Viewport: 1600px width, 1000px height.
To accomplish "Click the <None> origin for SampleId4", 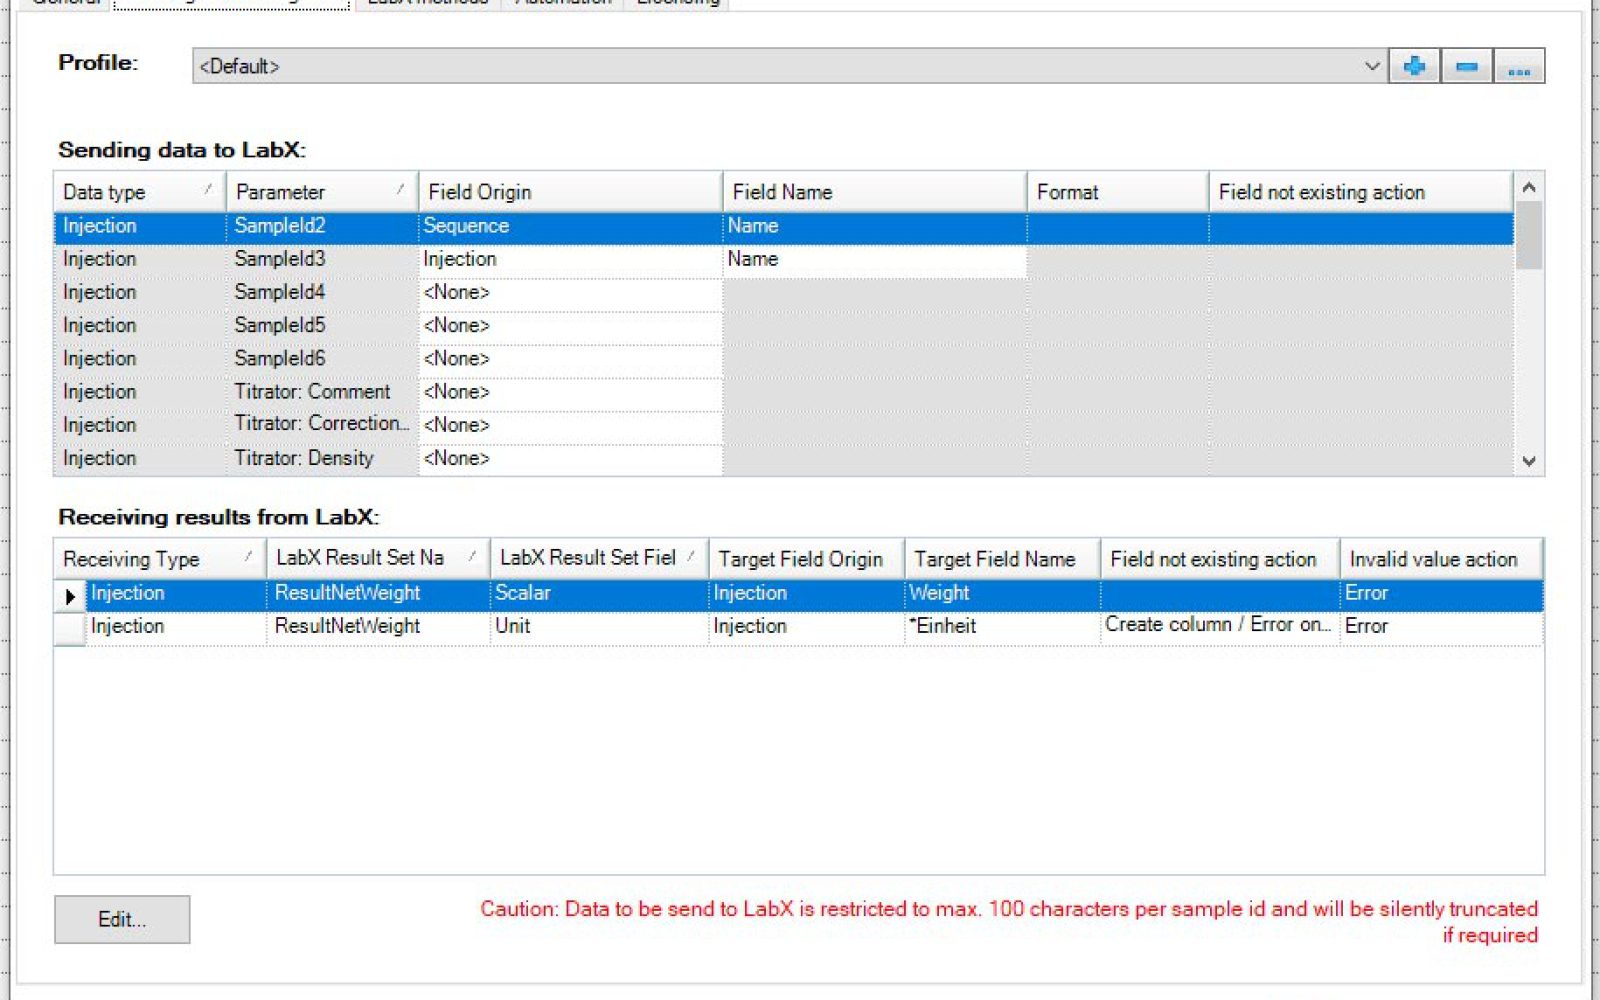I will [570, 292].
